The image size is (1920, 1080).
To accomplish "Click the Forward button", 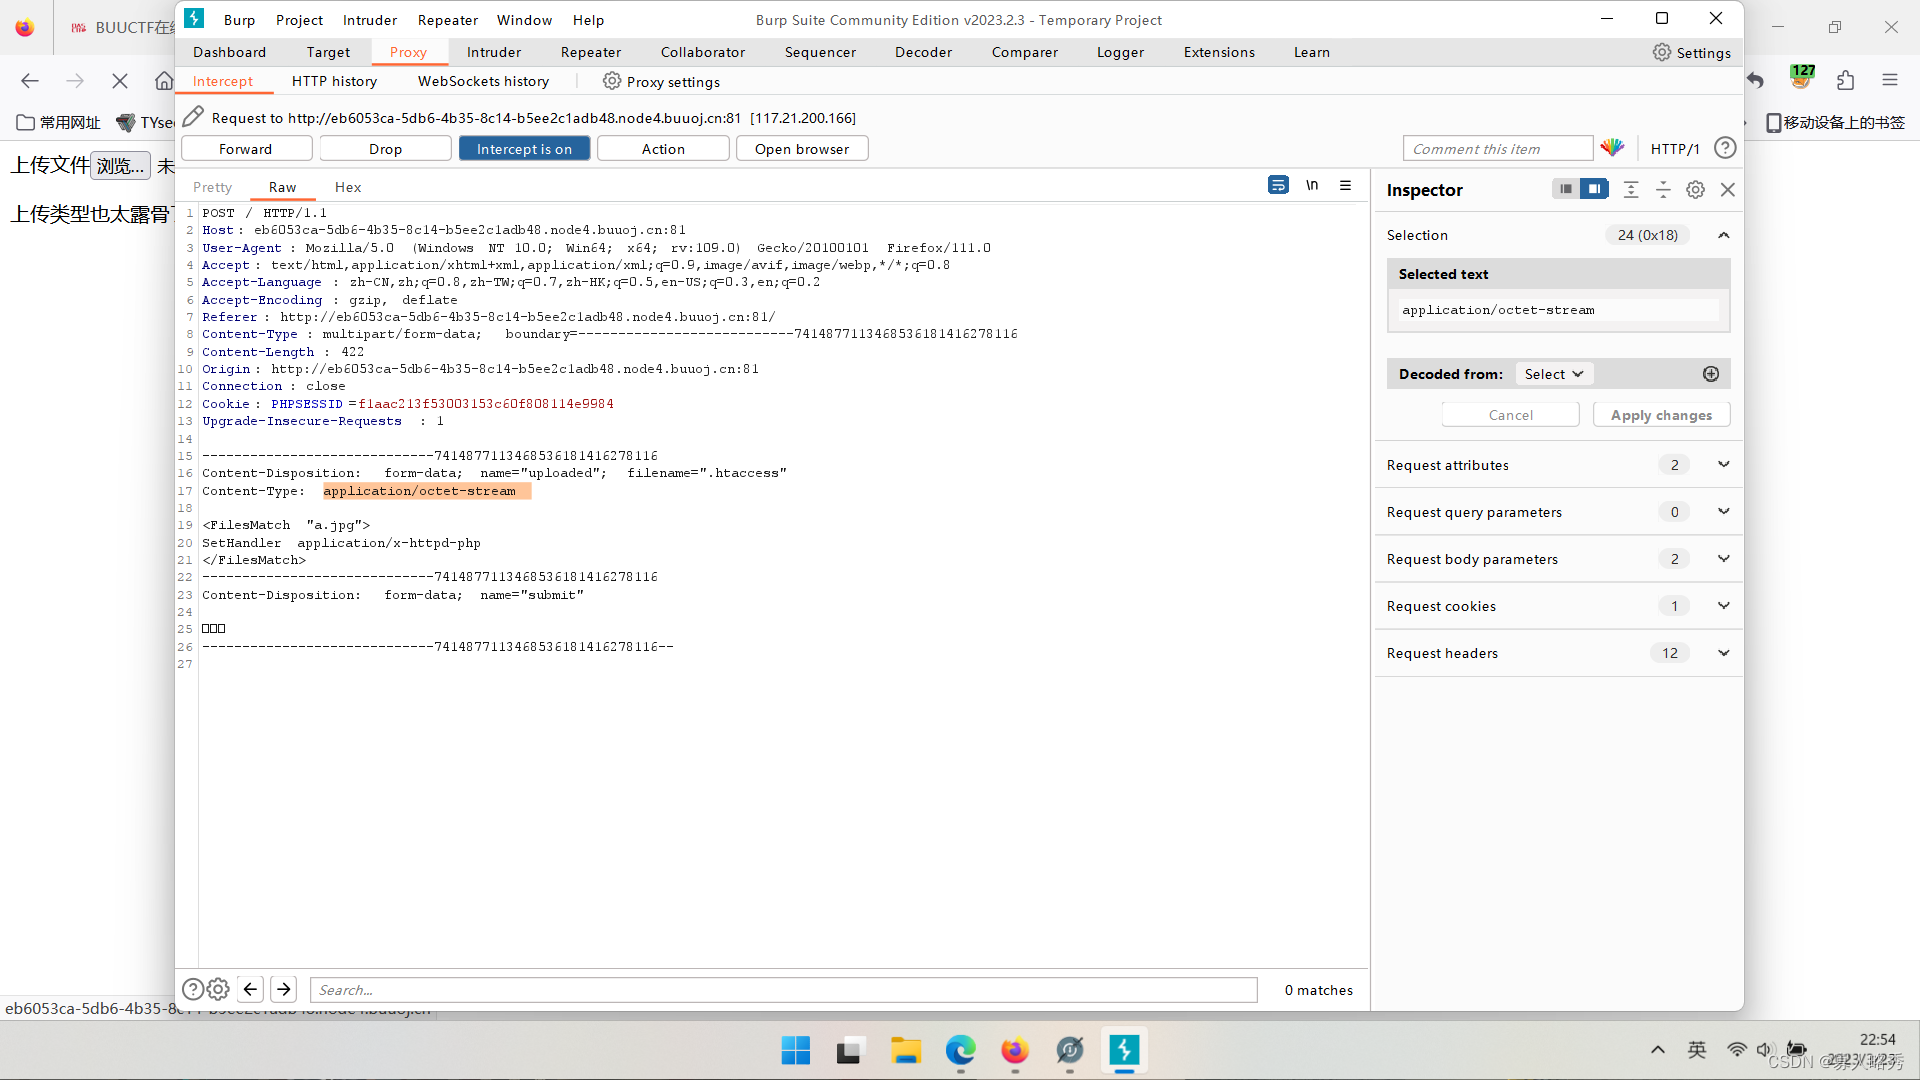I will (x=246, y=148).
